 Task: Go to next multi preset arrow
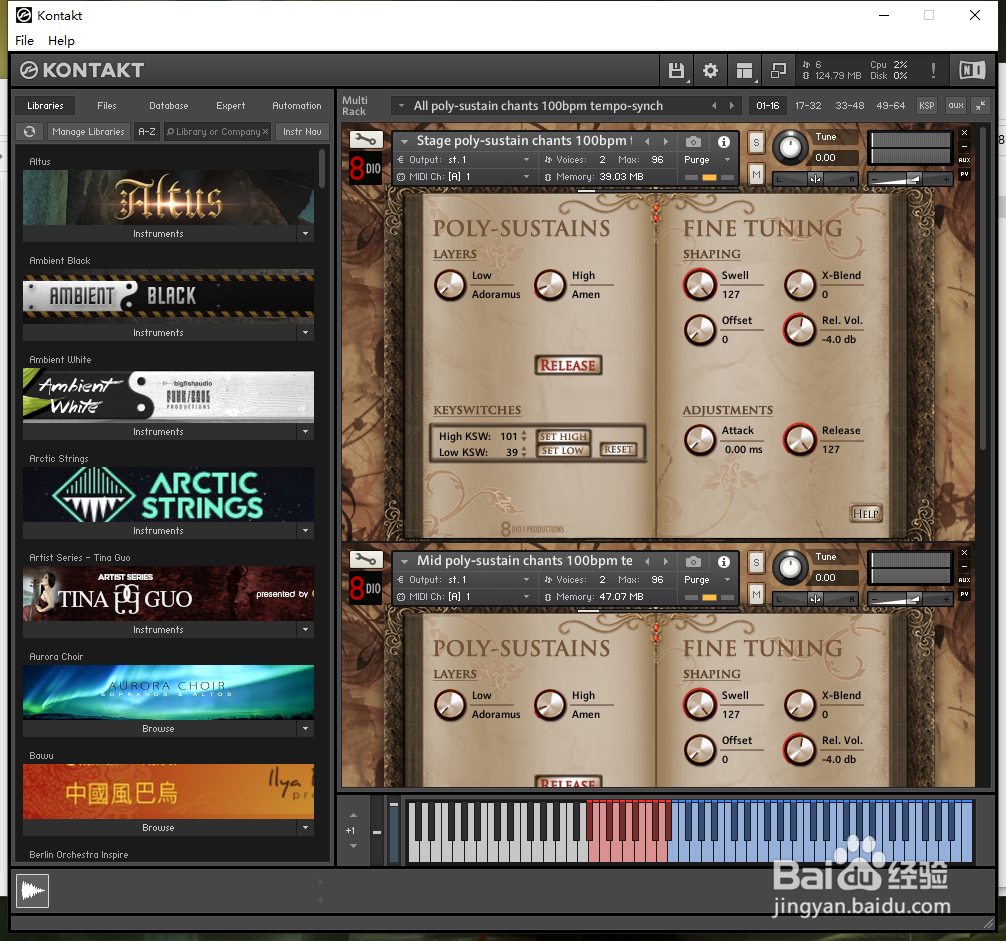[731, 106]
